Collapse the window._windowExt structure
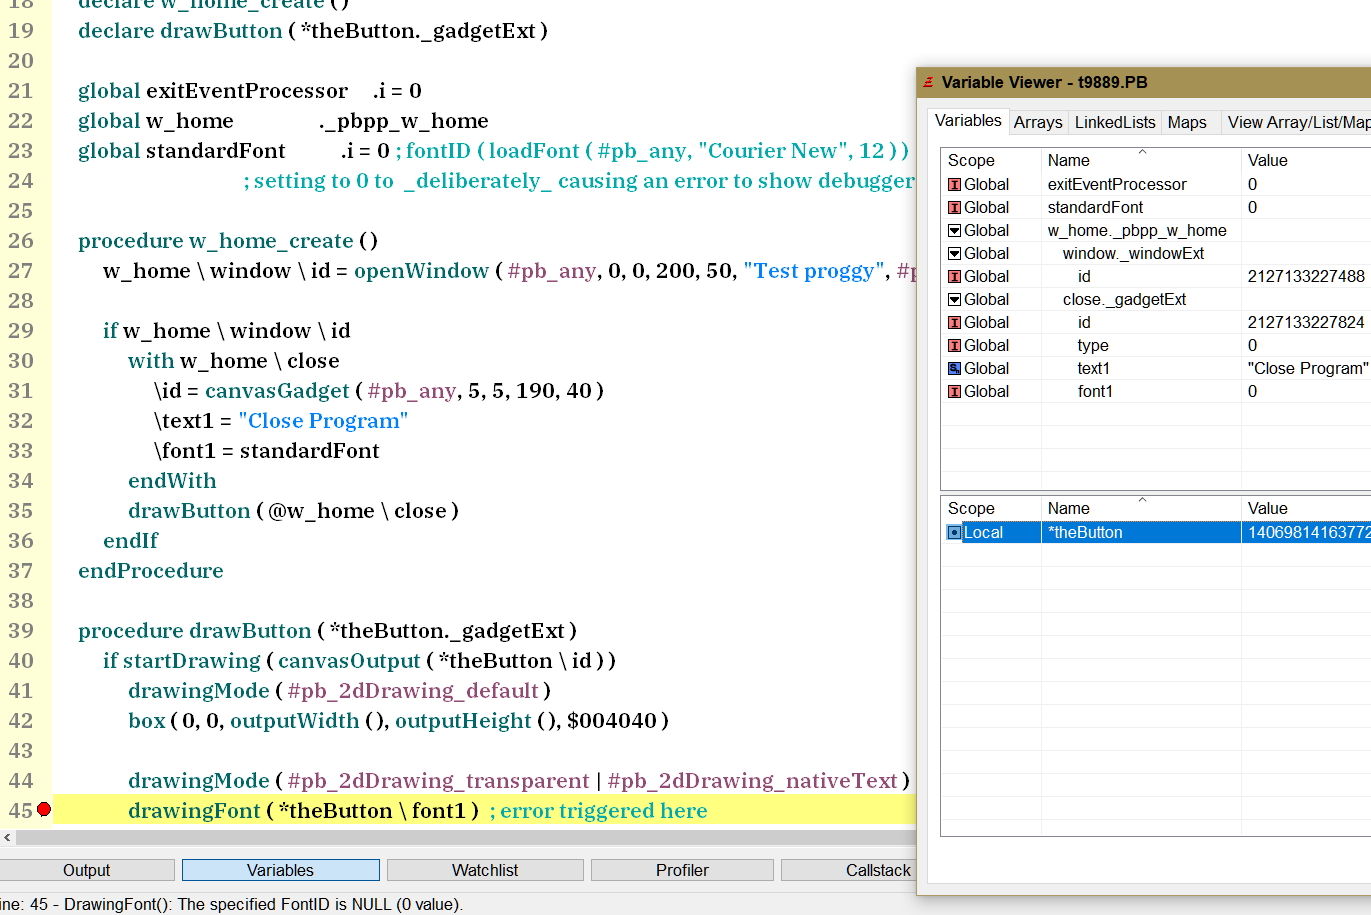The image size is (1371, 915). 954,253
